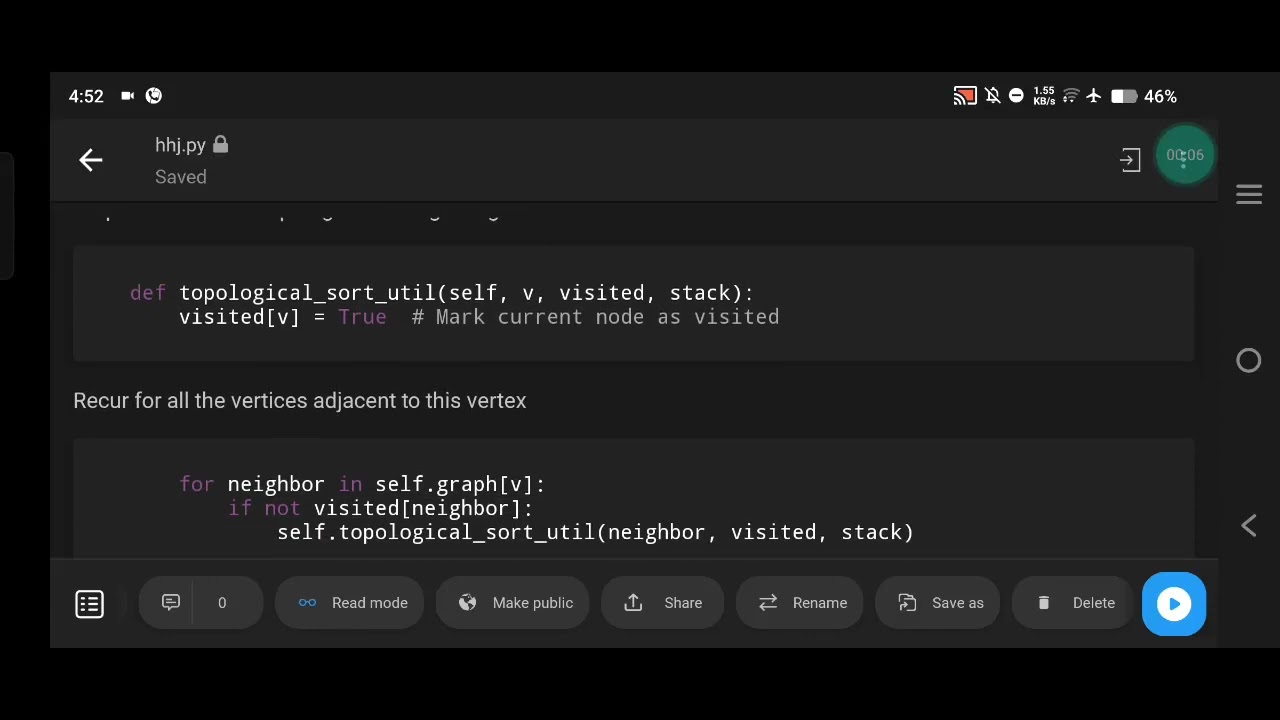1280x720 pixels.
Task: Tap the 46% battery percentage
Action: pos(1160,97)
